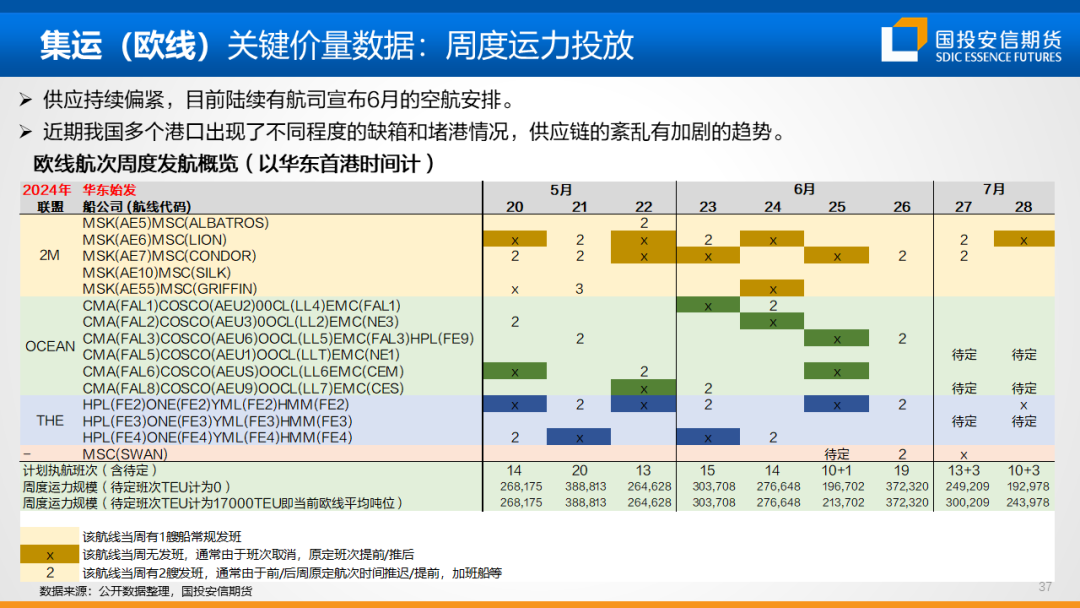1080x608 pixels.
Task: Click the 10+1 planned sailings value
Action: coord(837,470)
